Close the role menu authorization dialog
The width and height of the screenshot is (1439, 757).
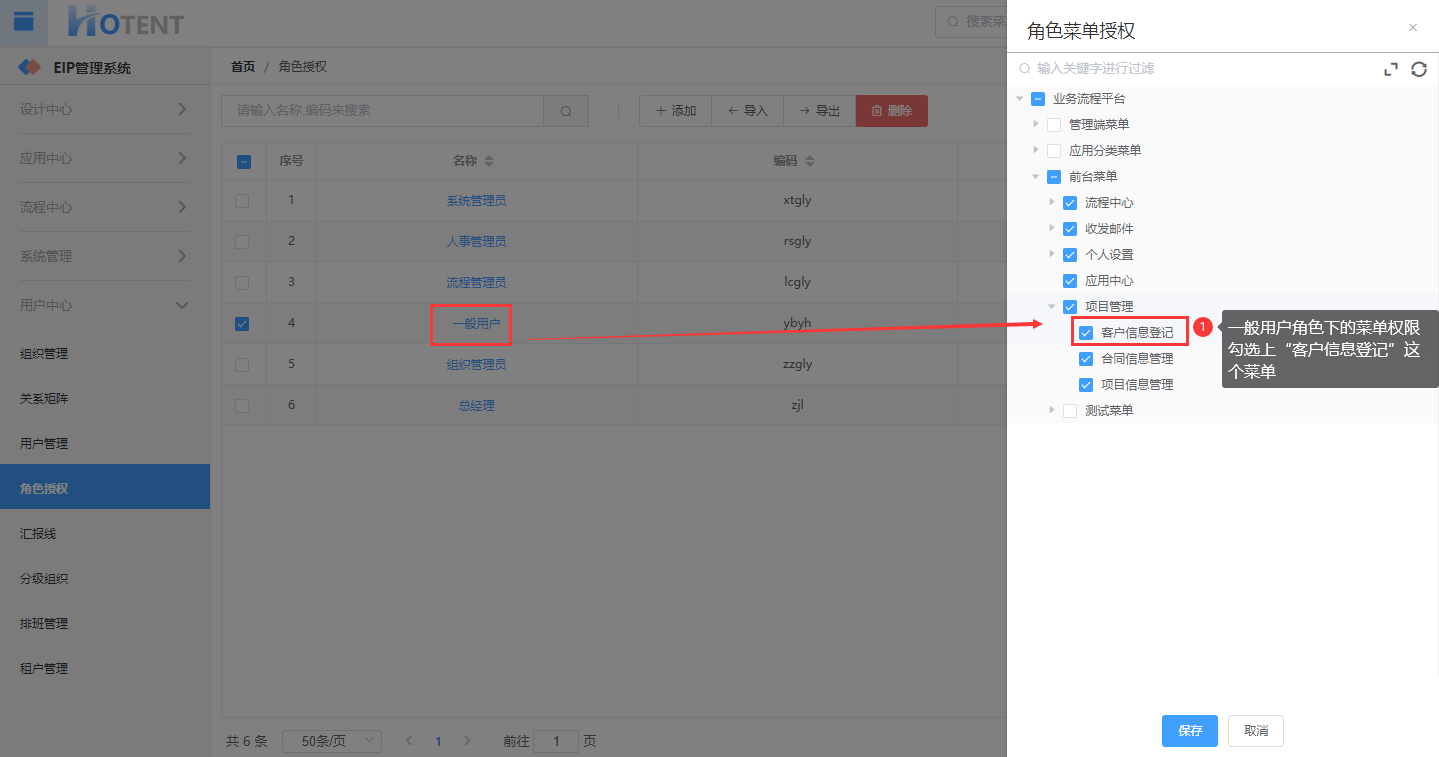tap(1412, 28)
